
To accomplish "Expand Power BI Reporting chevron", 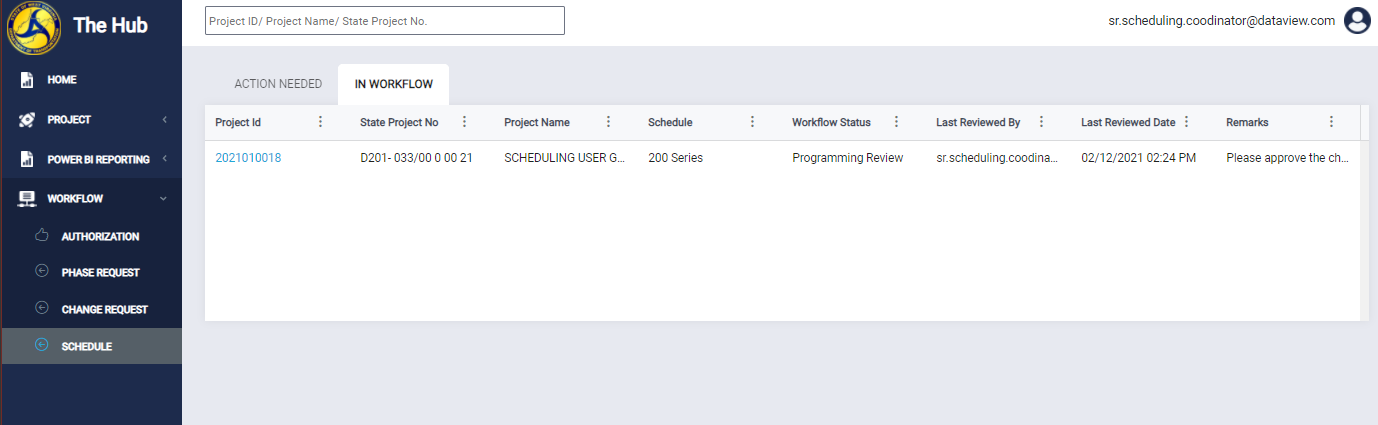I will point(164,159).
